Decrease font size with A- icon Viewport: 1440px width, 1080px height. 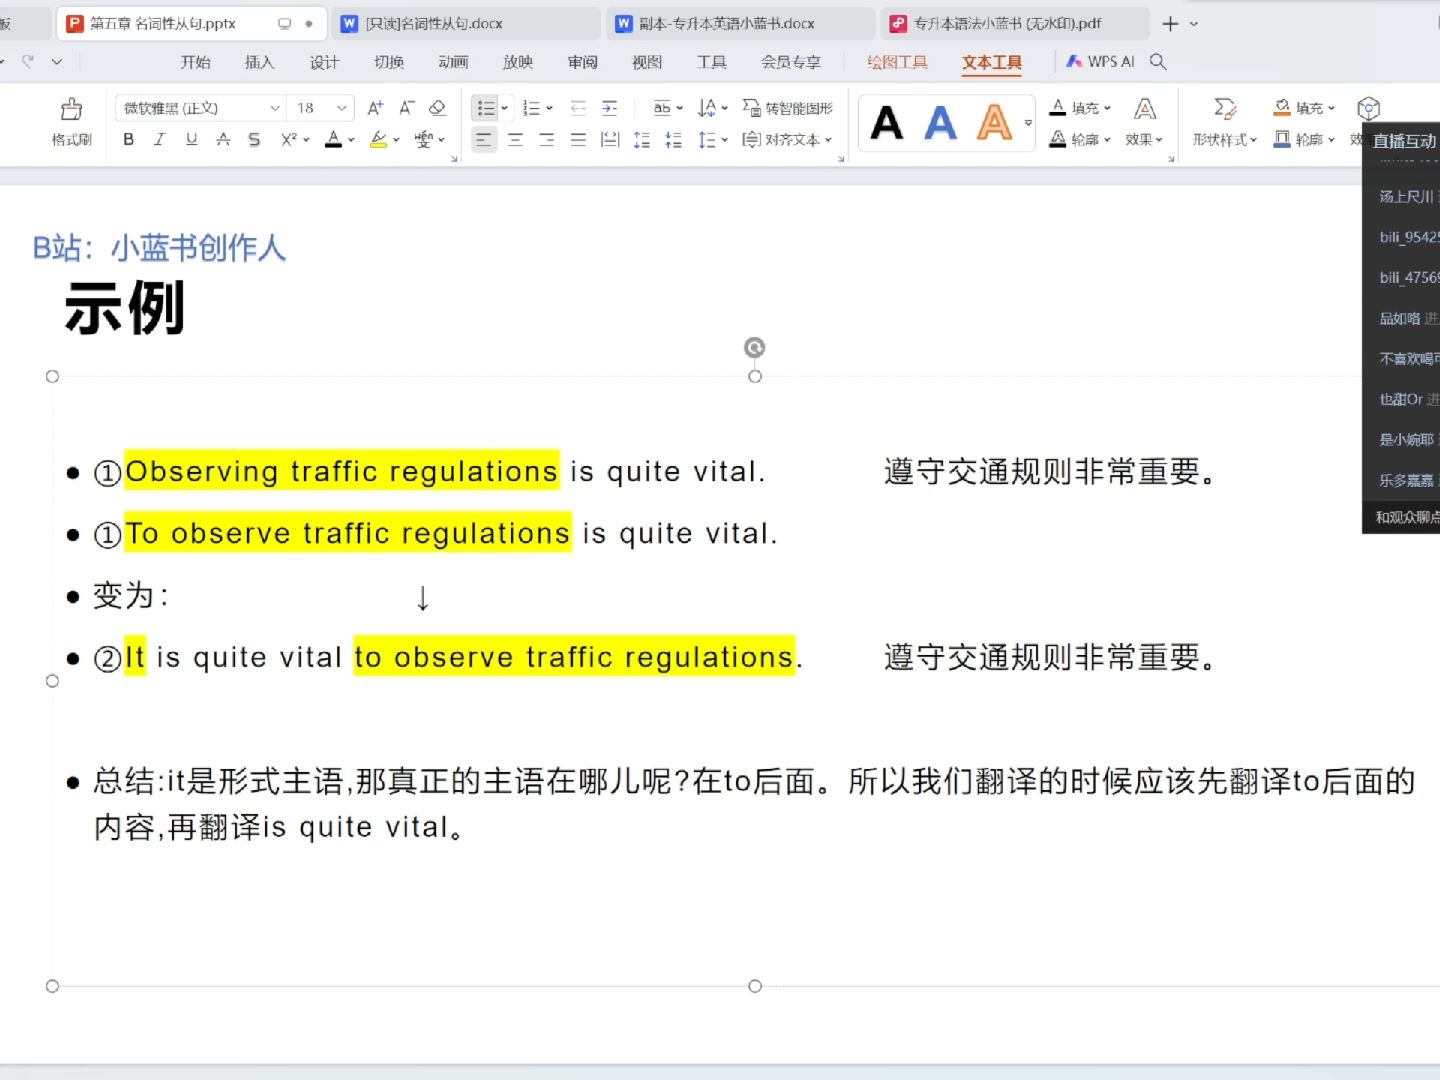(x=406, y=108)
